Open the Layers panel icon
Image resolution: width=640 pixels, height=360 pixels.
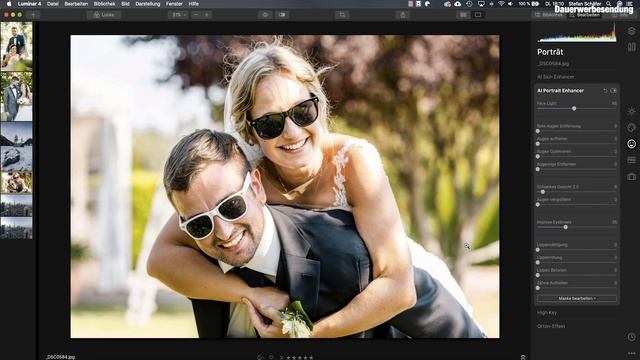click(631, 31)
